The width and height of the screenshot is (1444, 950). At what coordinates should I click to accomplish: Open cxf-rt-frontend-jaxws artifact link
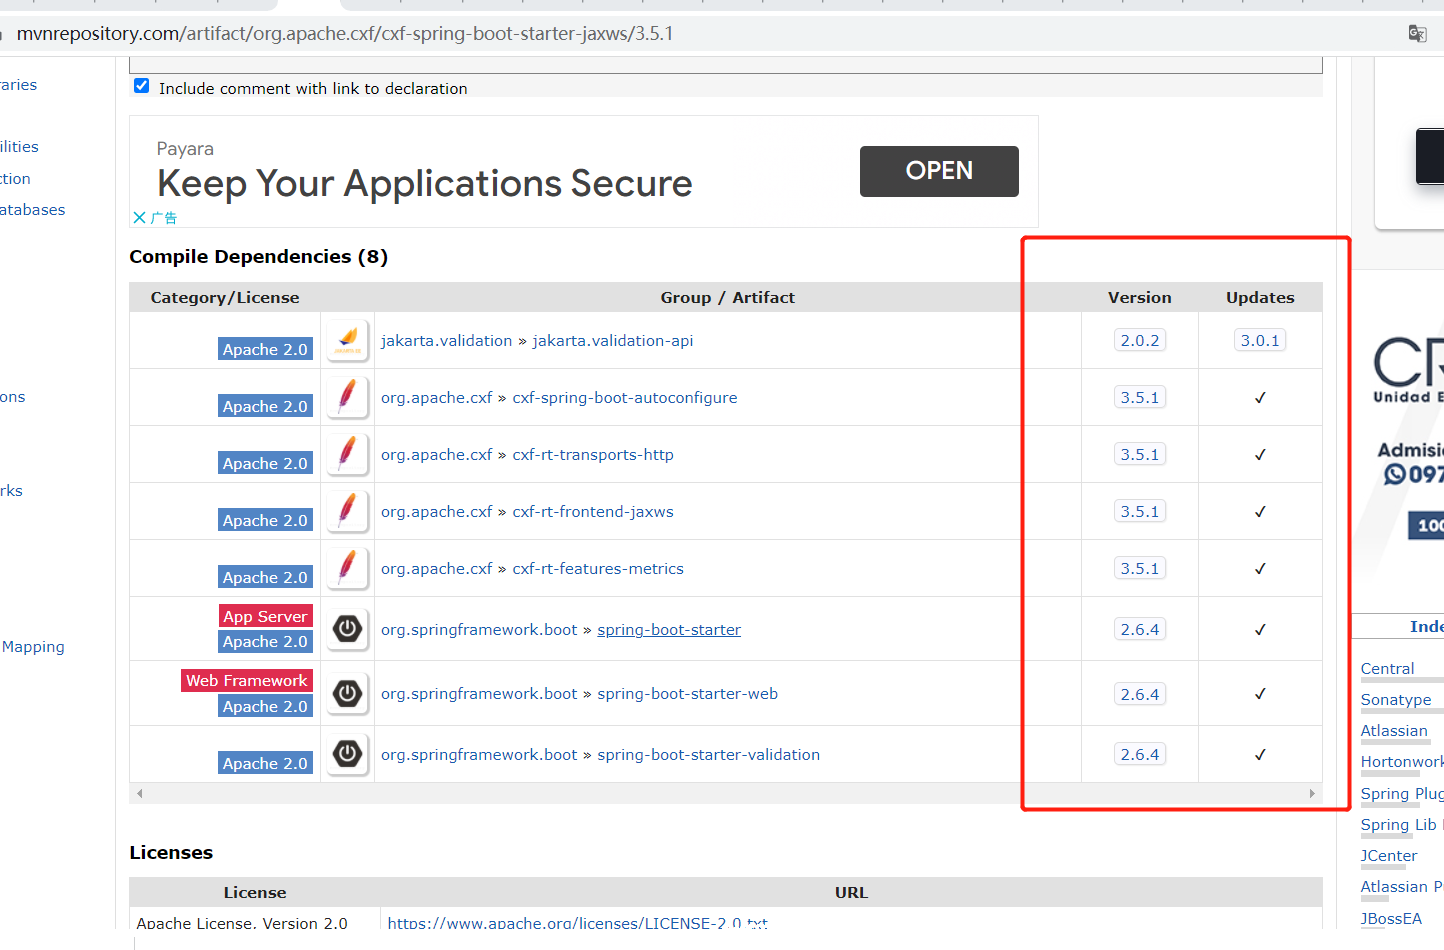coord(593,512)
